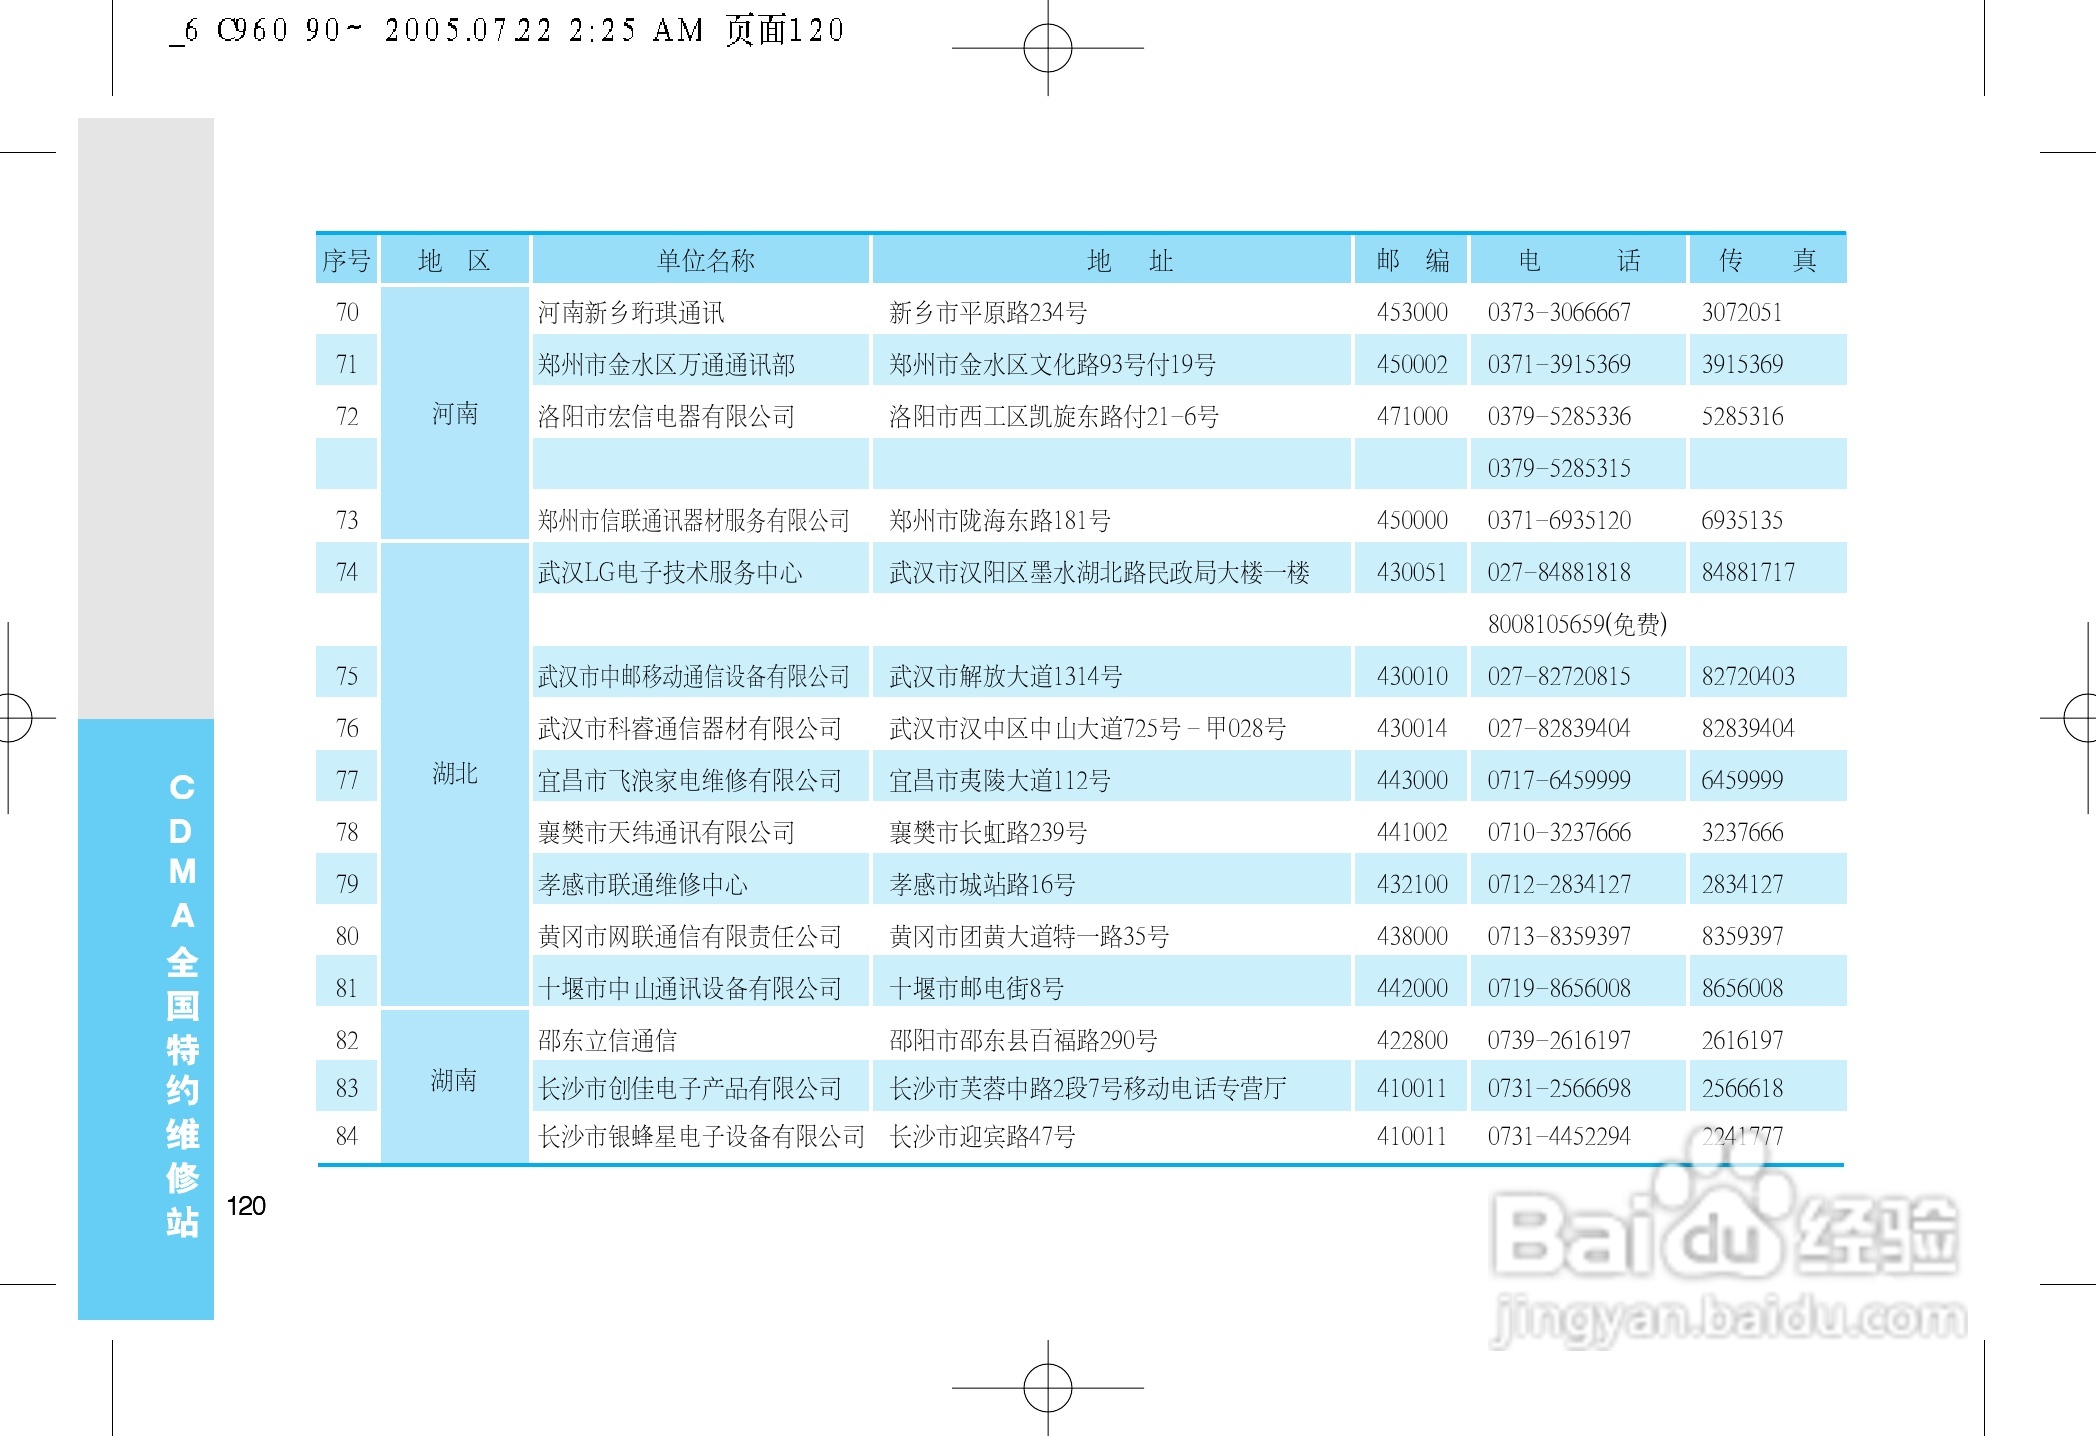
Task: Select the 单位名称 column header
Action: 704,261
